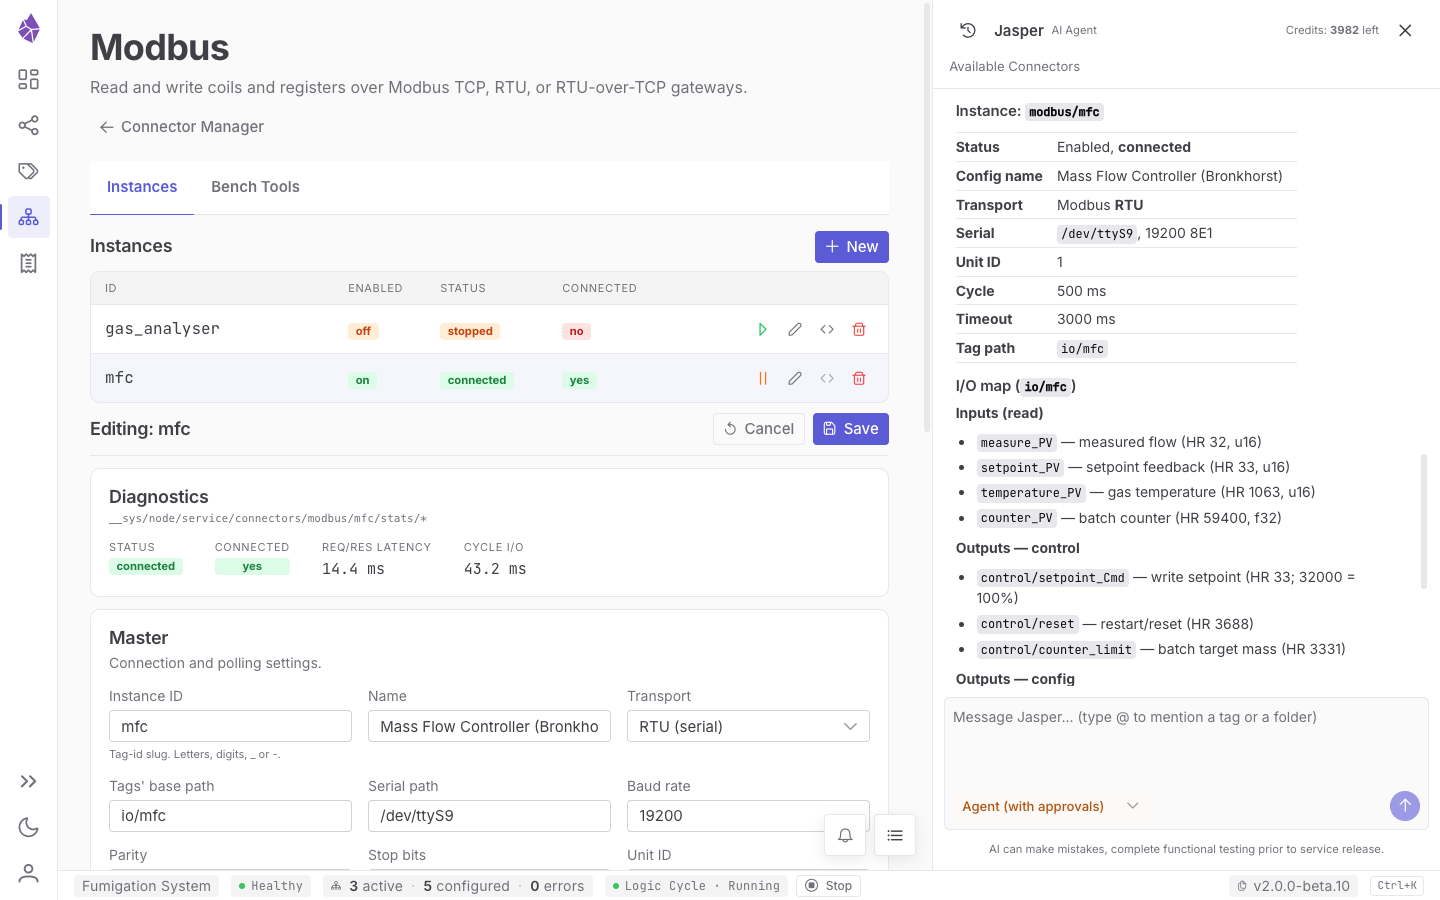Click the purple app logo
Viewport: 1440px width, 900px height.
29,28
